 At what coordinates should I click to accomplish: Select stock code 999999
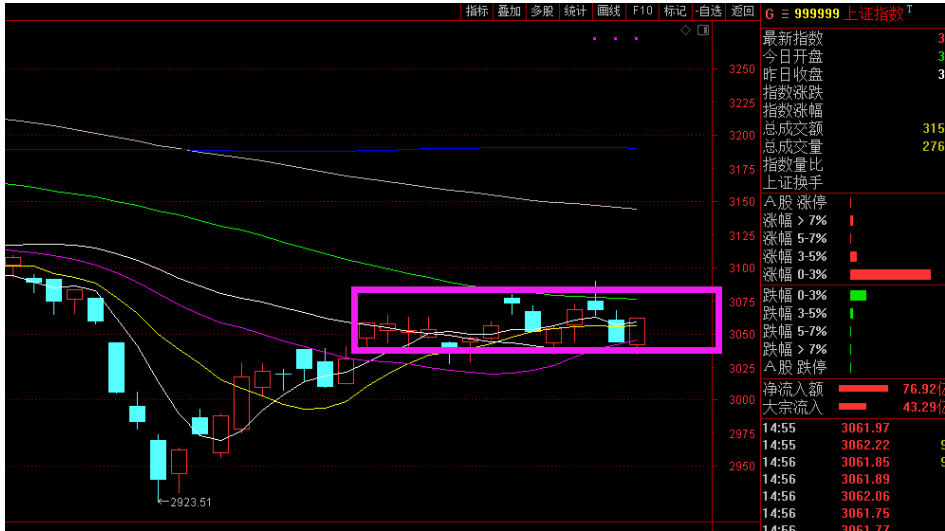click(x=817, y=14)
